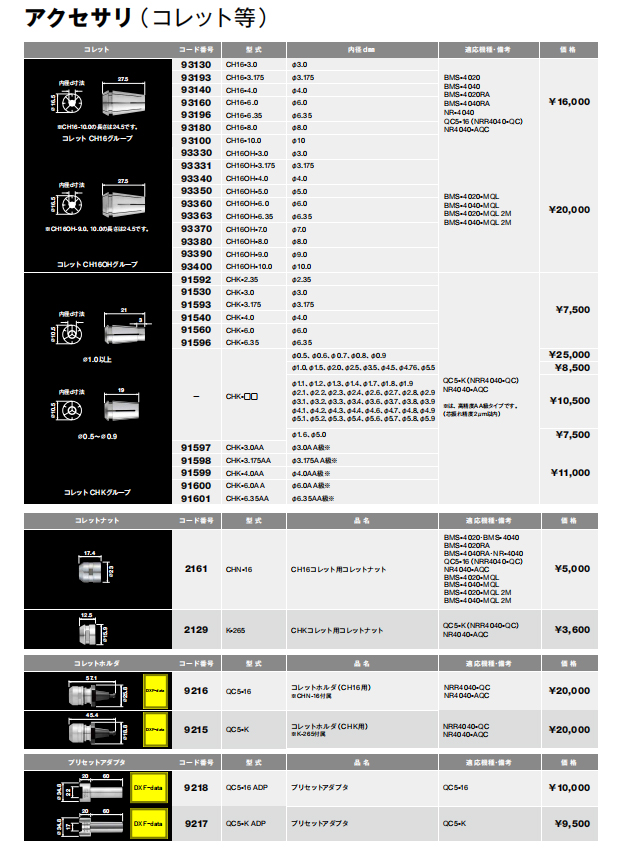Click code number 93130
The height and width of the screenshot is (848, 624).
pyautogui.click(x=196, y=63)
